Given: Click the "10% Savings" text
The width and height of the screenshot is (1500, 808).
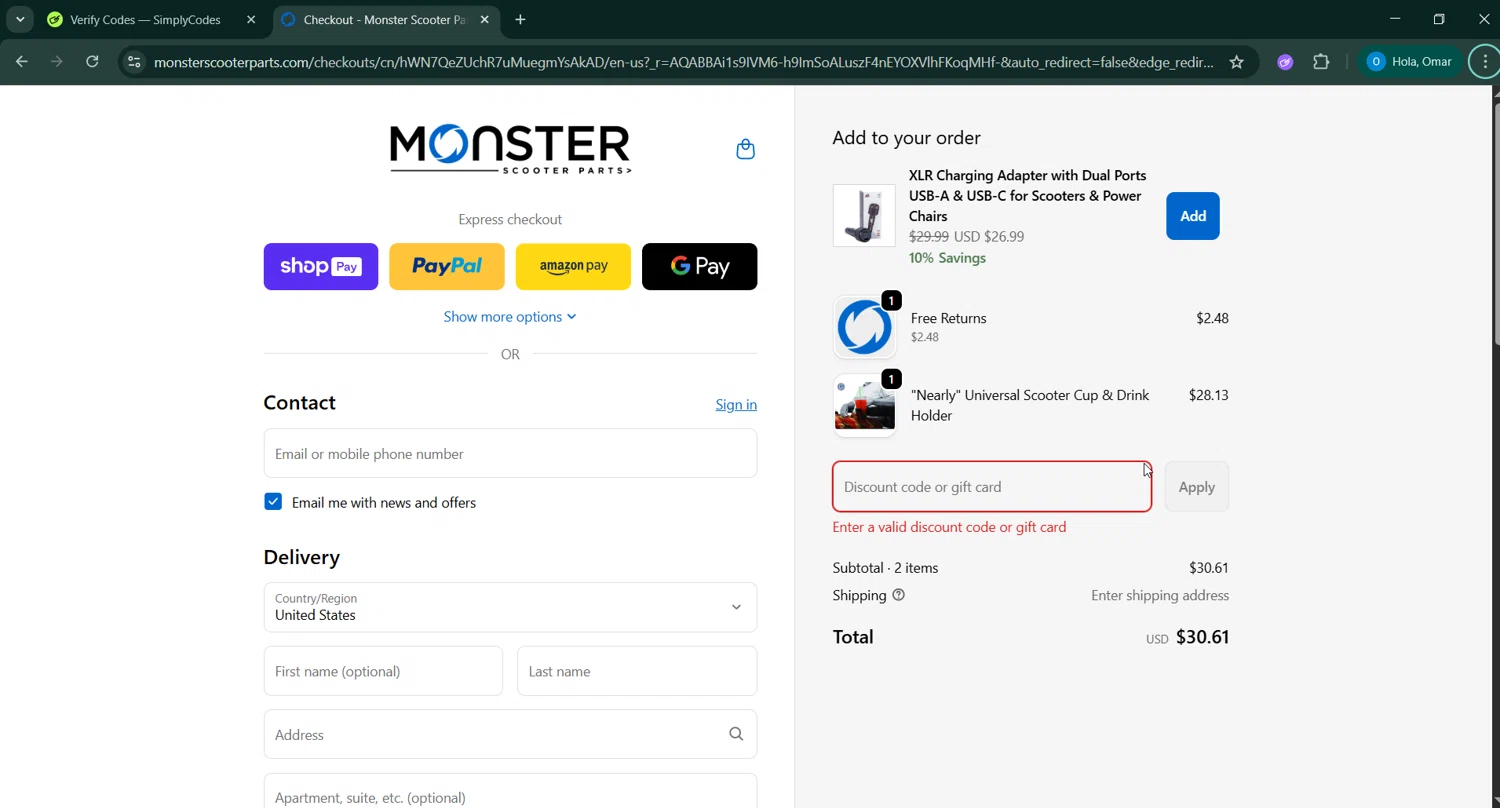Looking at the screenshot, I should [947, 258].
